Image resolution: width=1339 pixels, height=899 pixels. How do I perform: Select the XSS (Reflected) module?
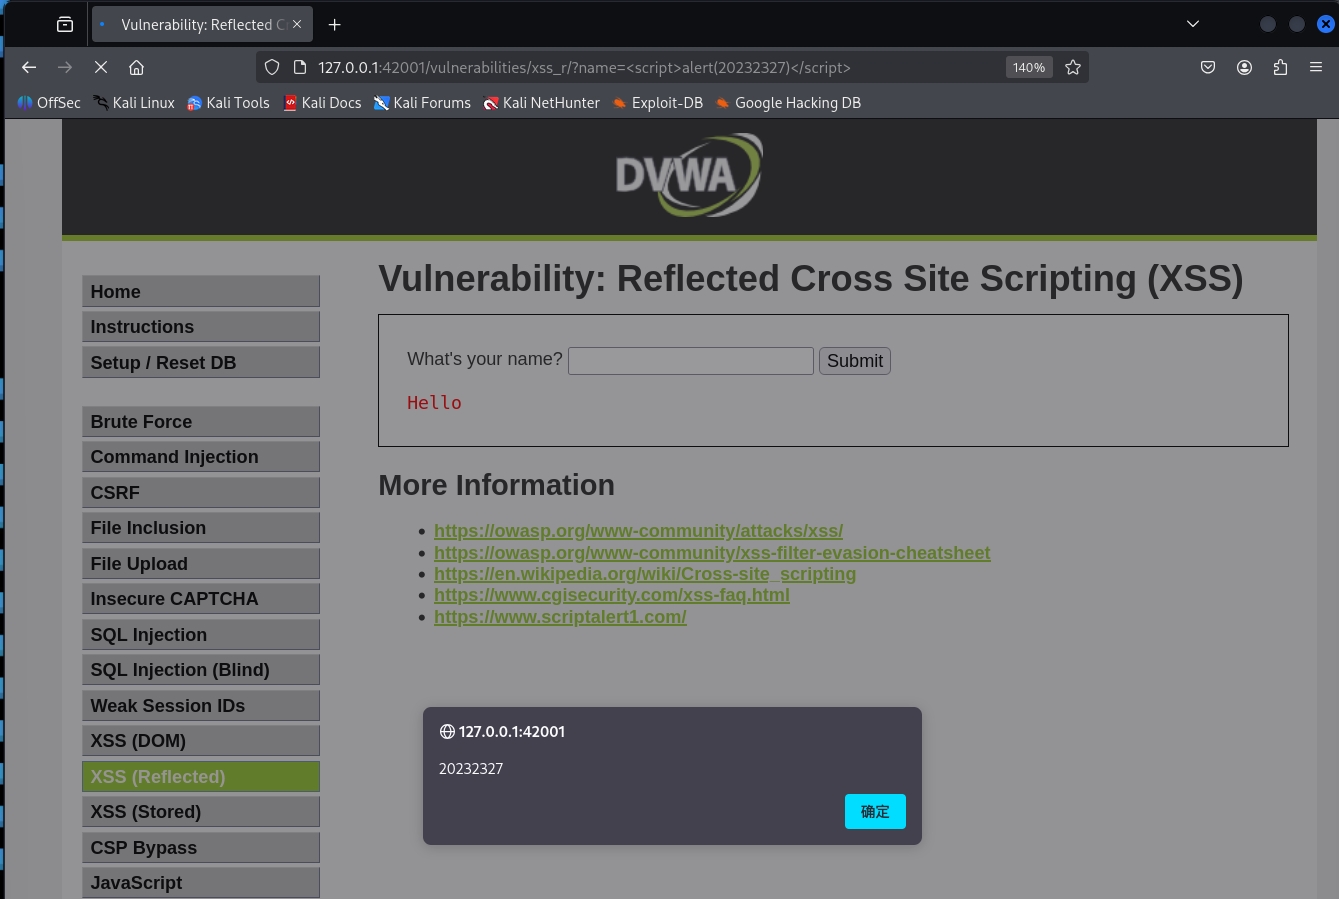(201, 777)
